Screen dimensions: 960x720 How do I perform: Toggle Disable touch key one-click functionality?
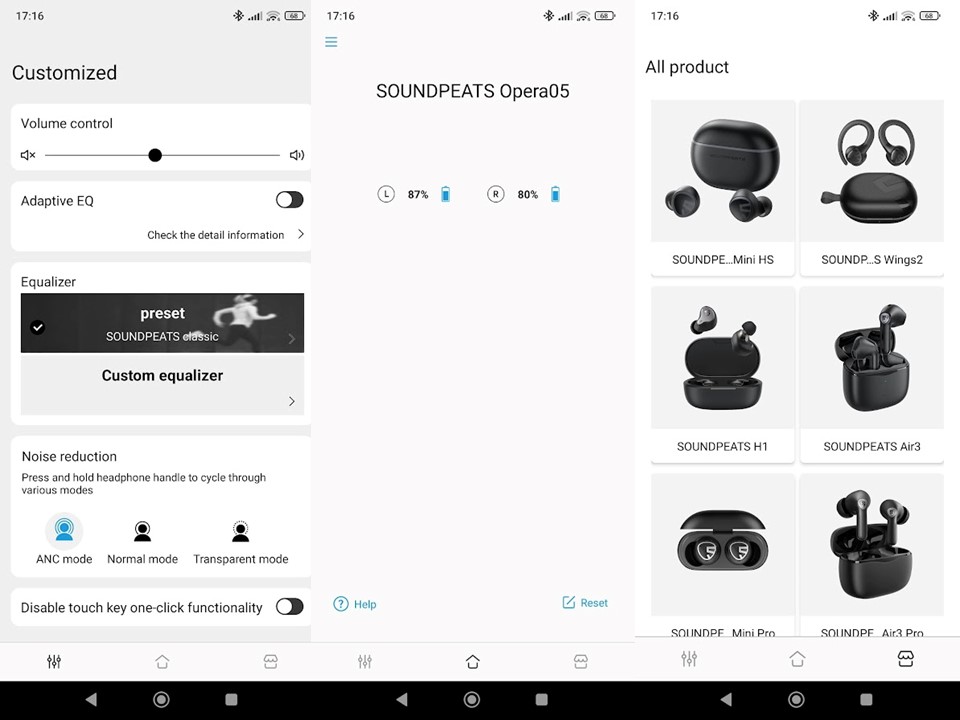point(290,606)
